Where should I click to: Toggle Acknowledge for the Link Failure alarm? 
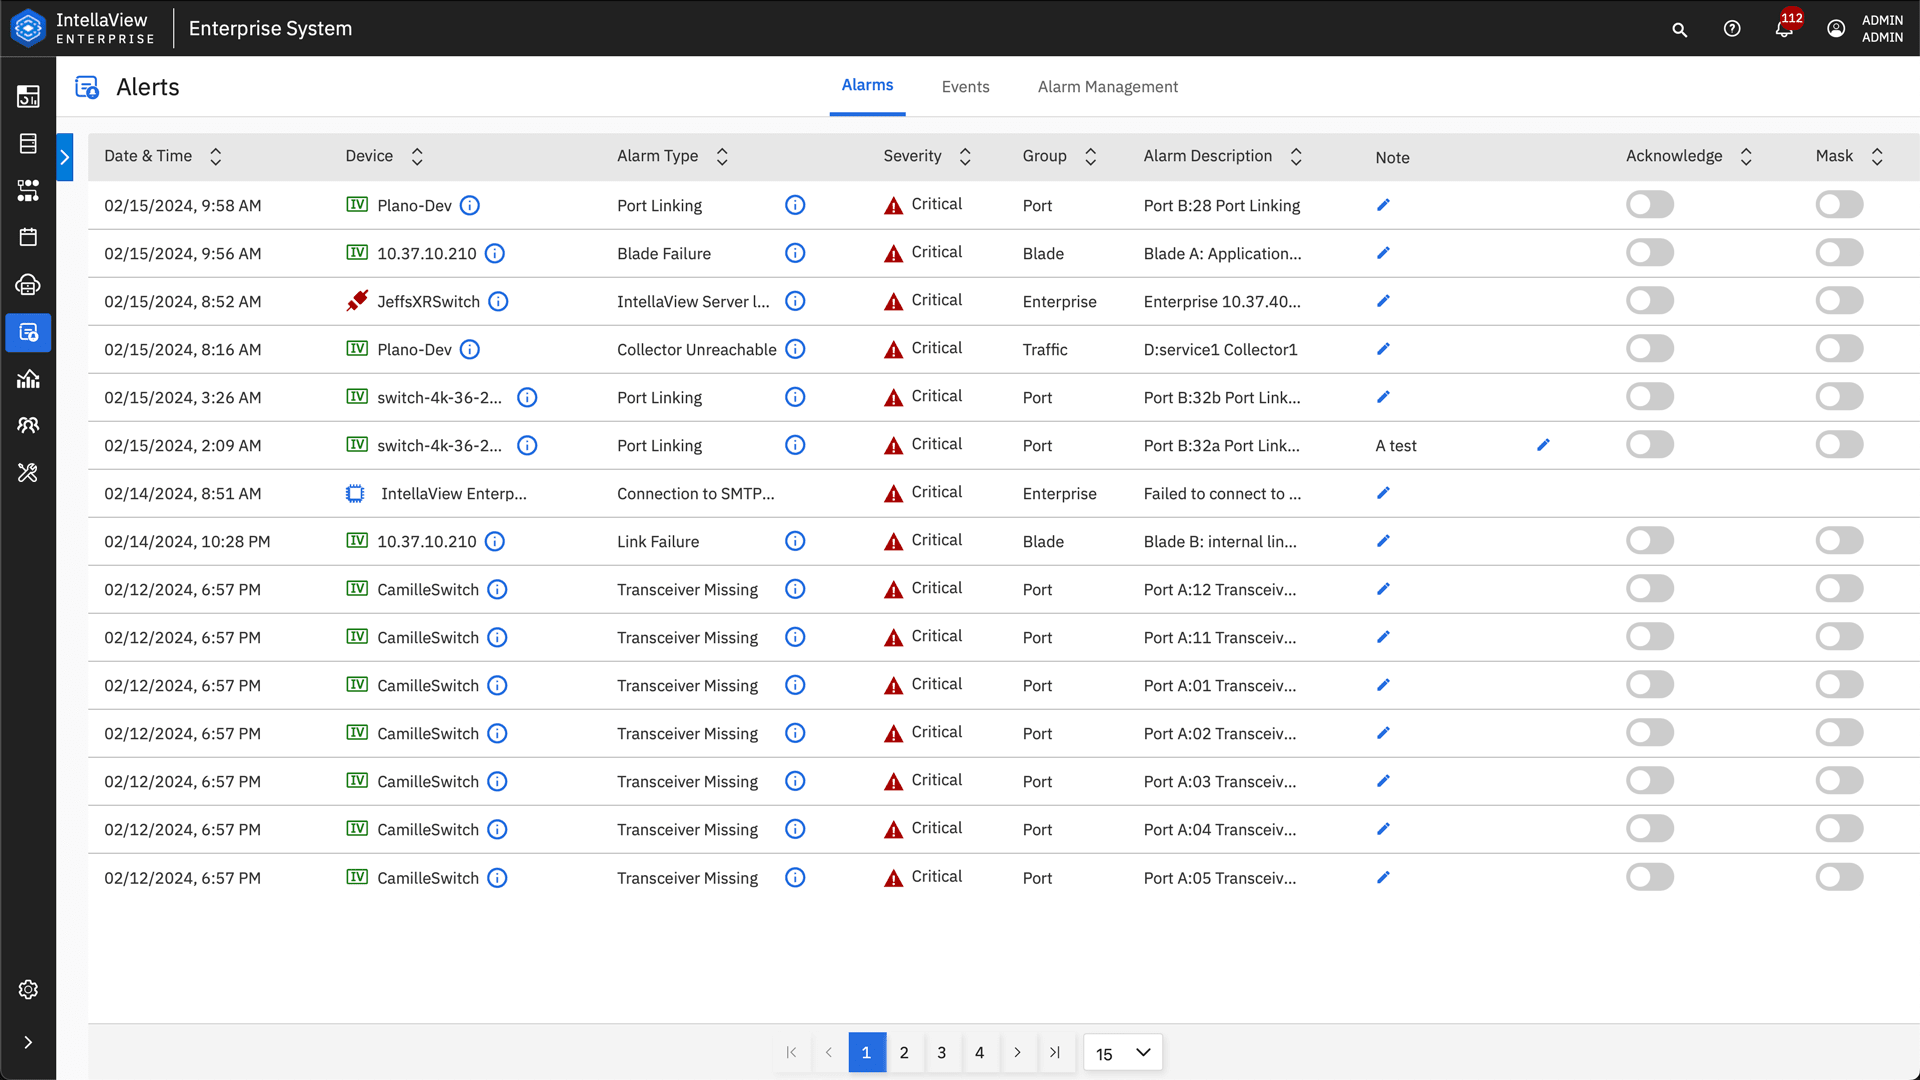pyautogui.click(x=1649, y=541)
